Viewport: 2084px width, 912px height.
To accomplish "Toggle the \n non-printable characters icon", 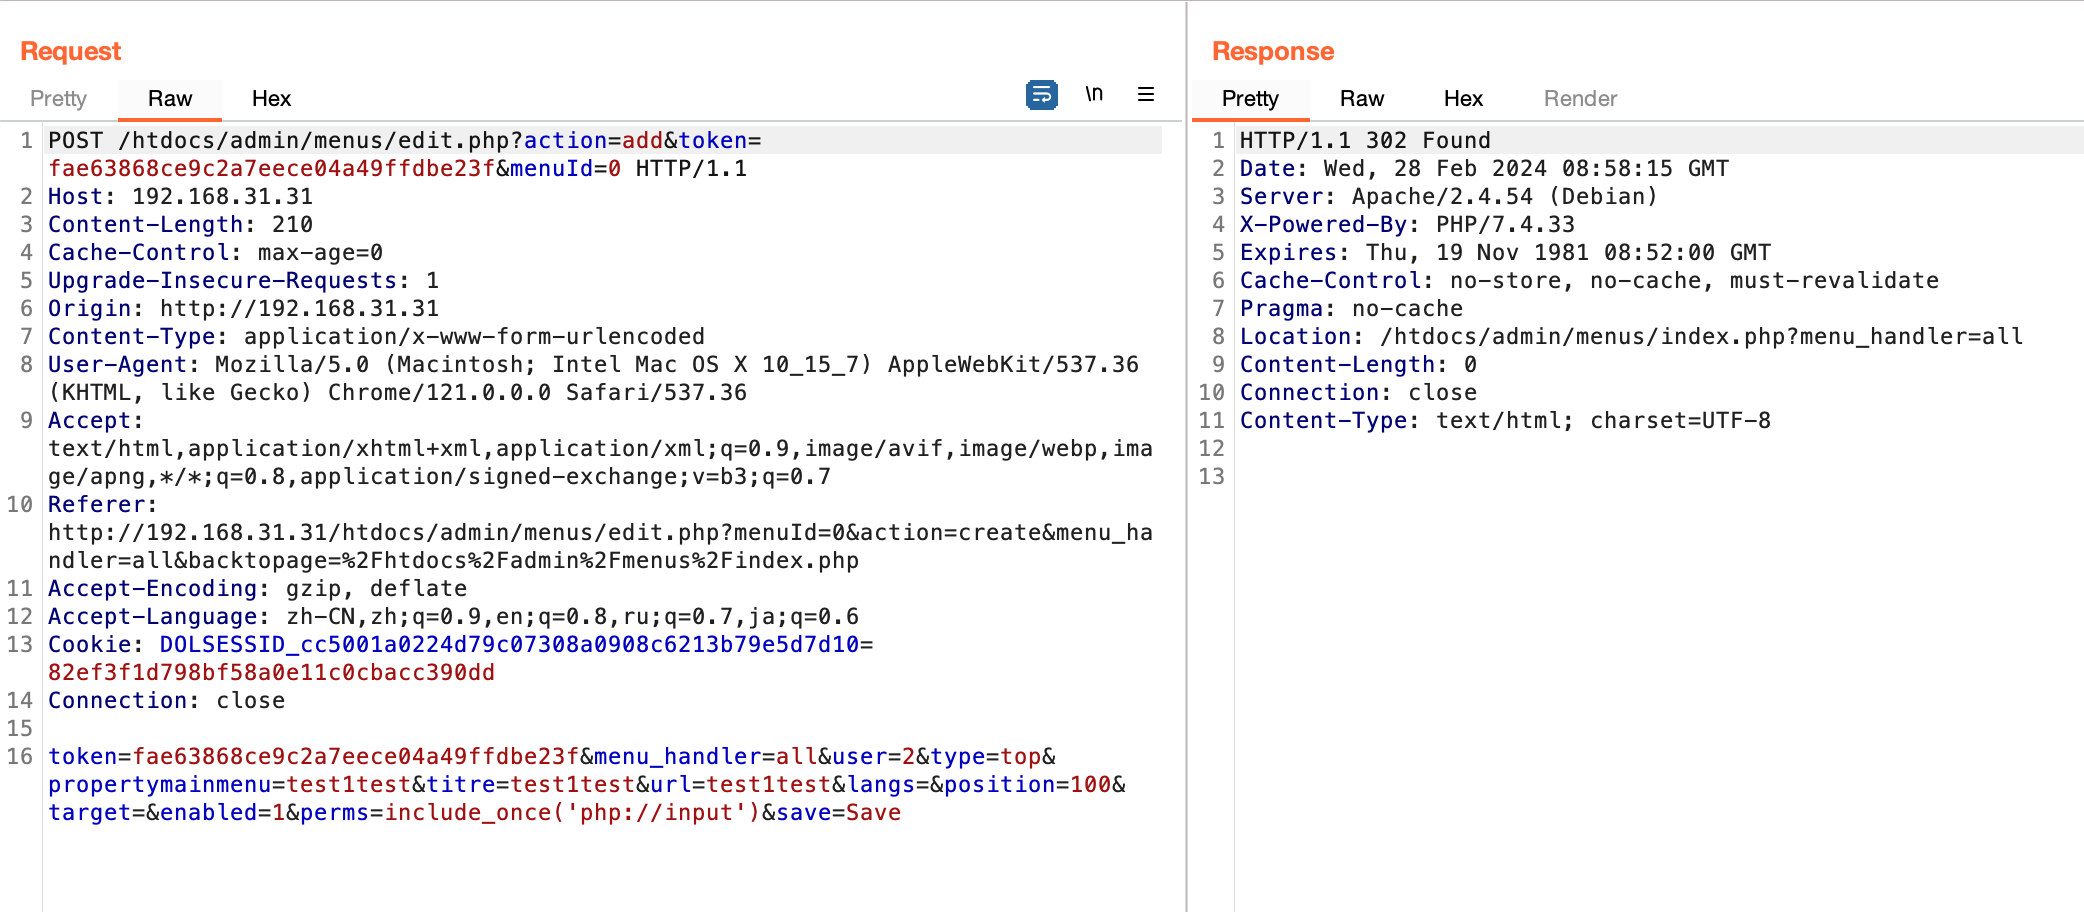I will tap(1094, 94).
